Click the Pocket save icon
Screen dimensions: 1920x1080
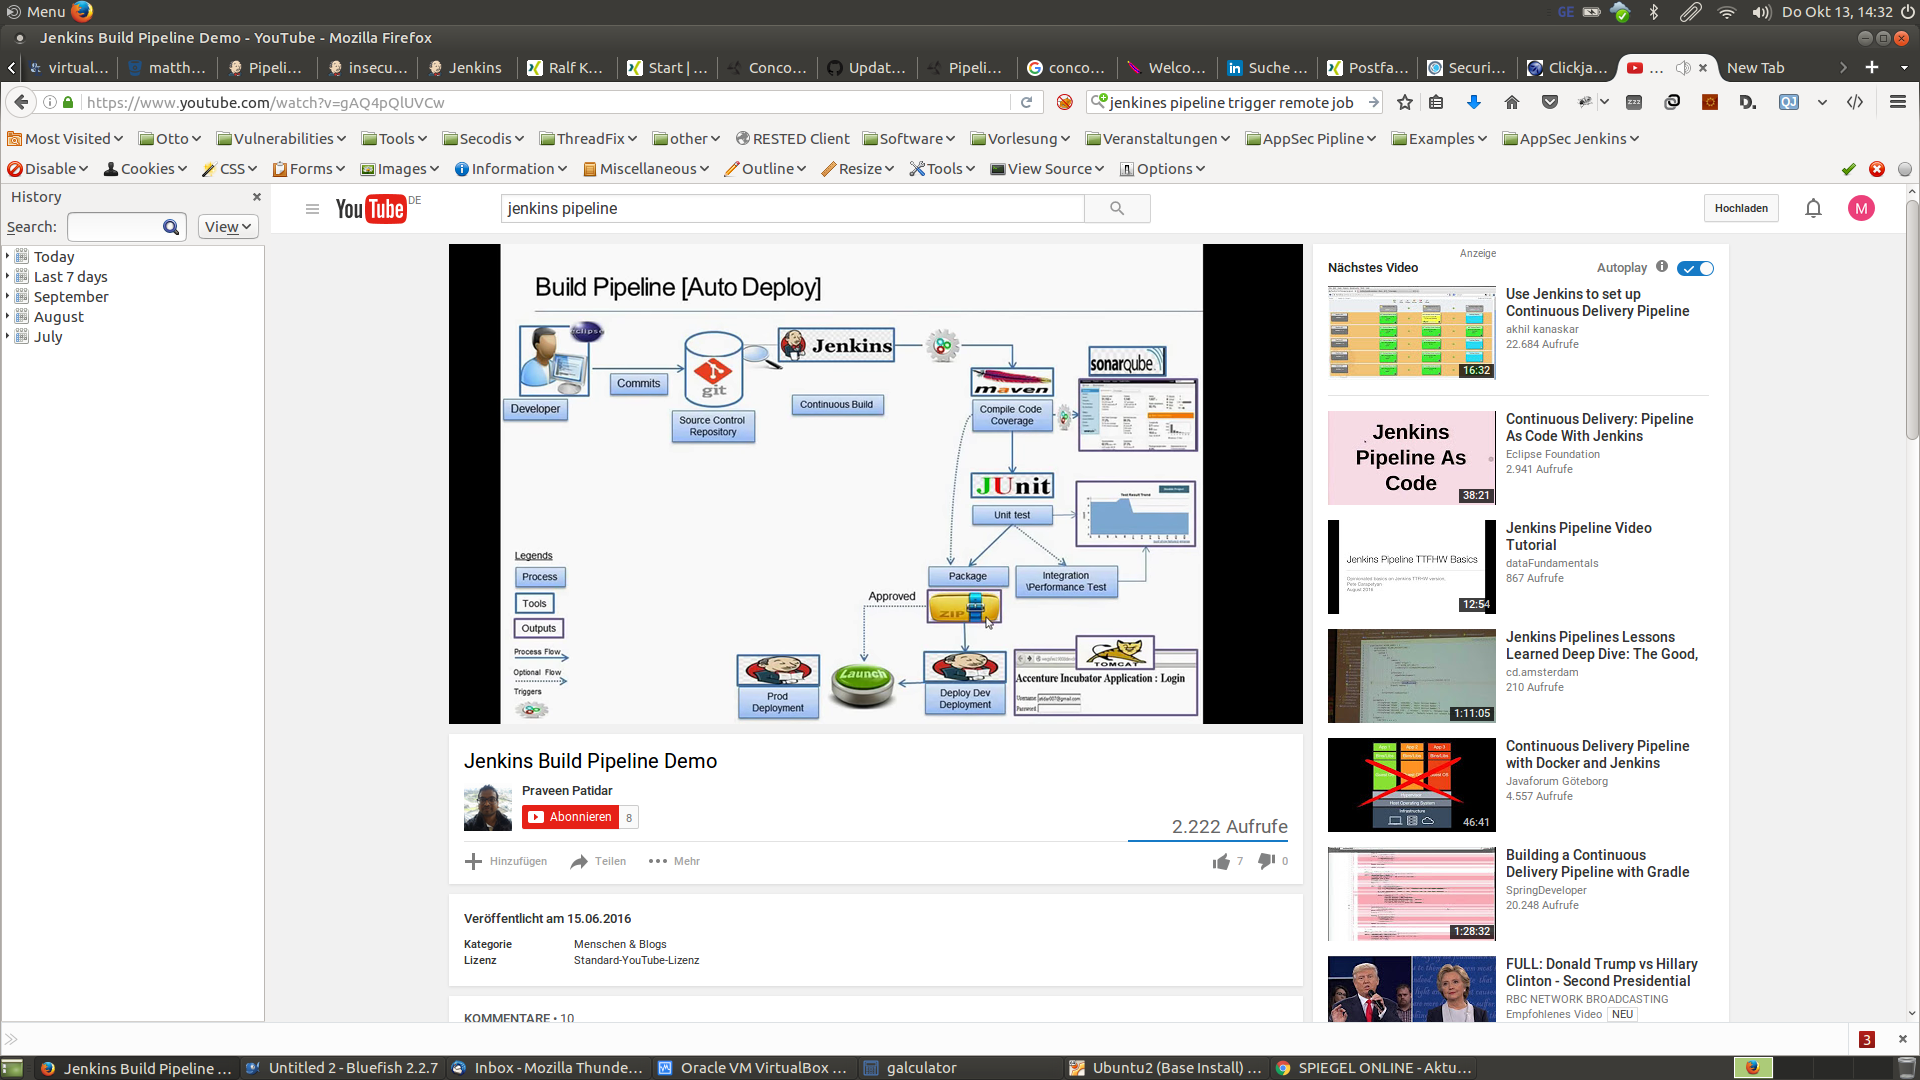click(1550, 102)
